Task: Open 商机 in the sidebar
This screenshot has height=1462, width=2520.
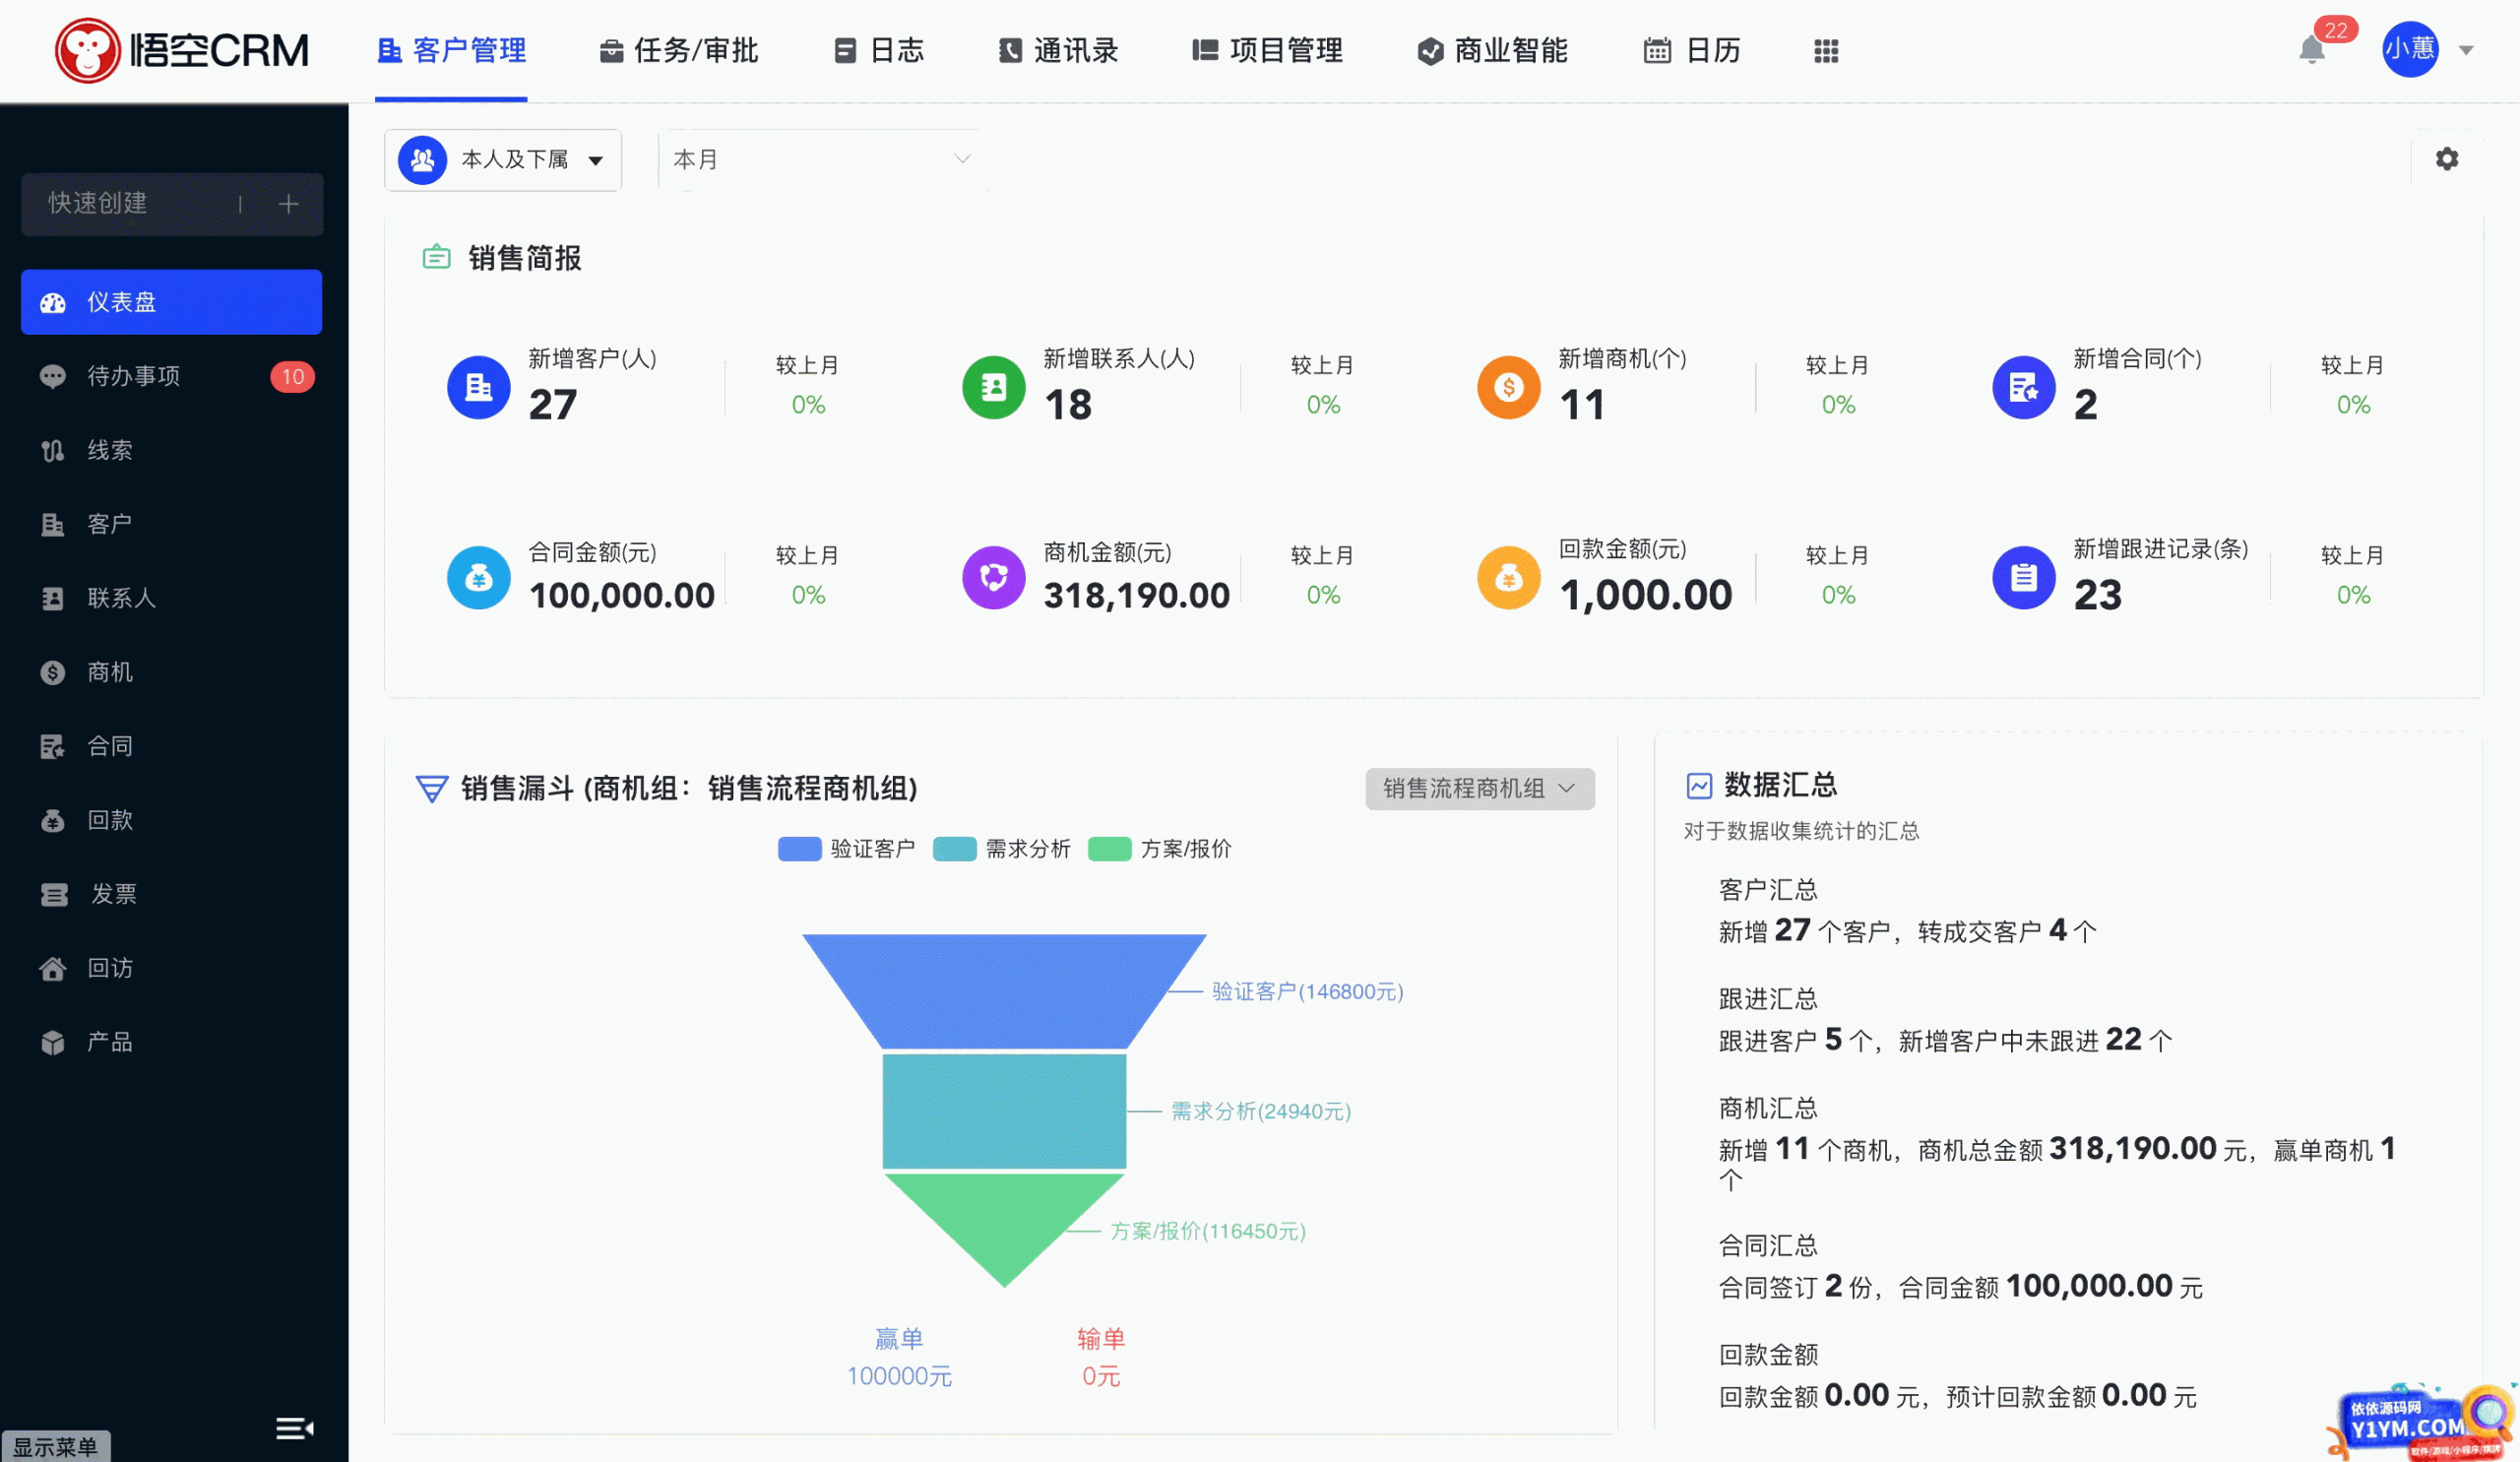Action: click(x=171, y=672)
